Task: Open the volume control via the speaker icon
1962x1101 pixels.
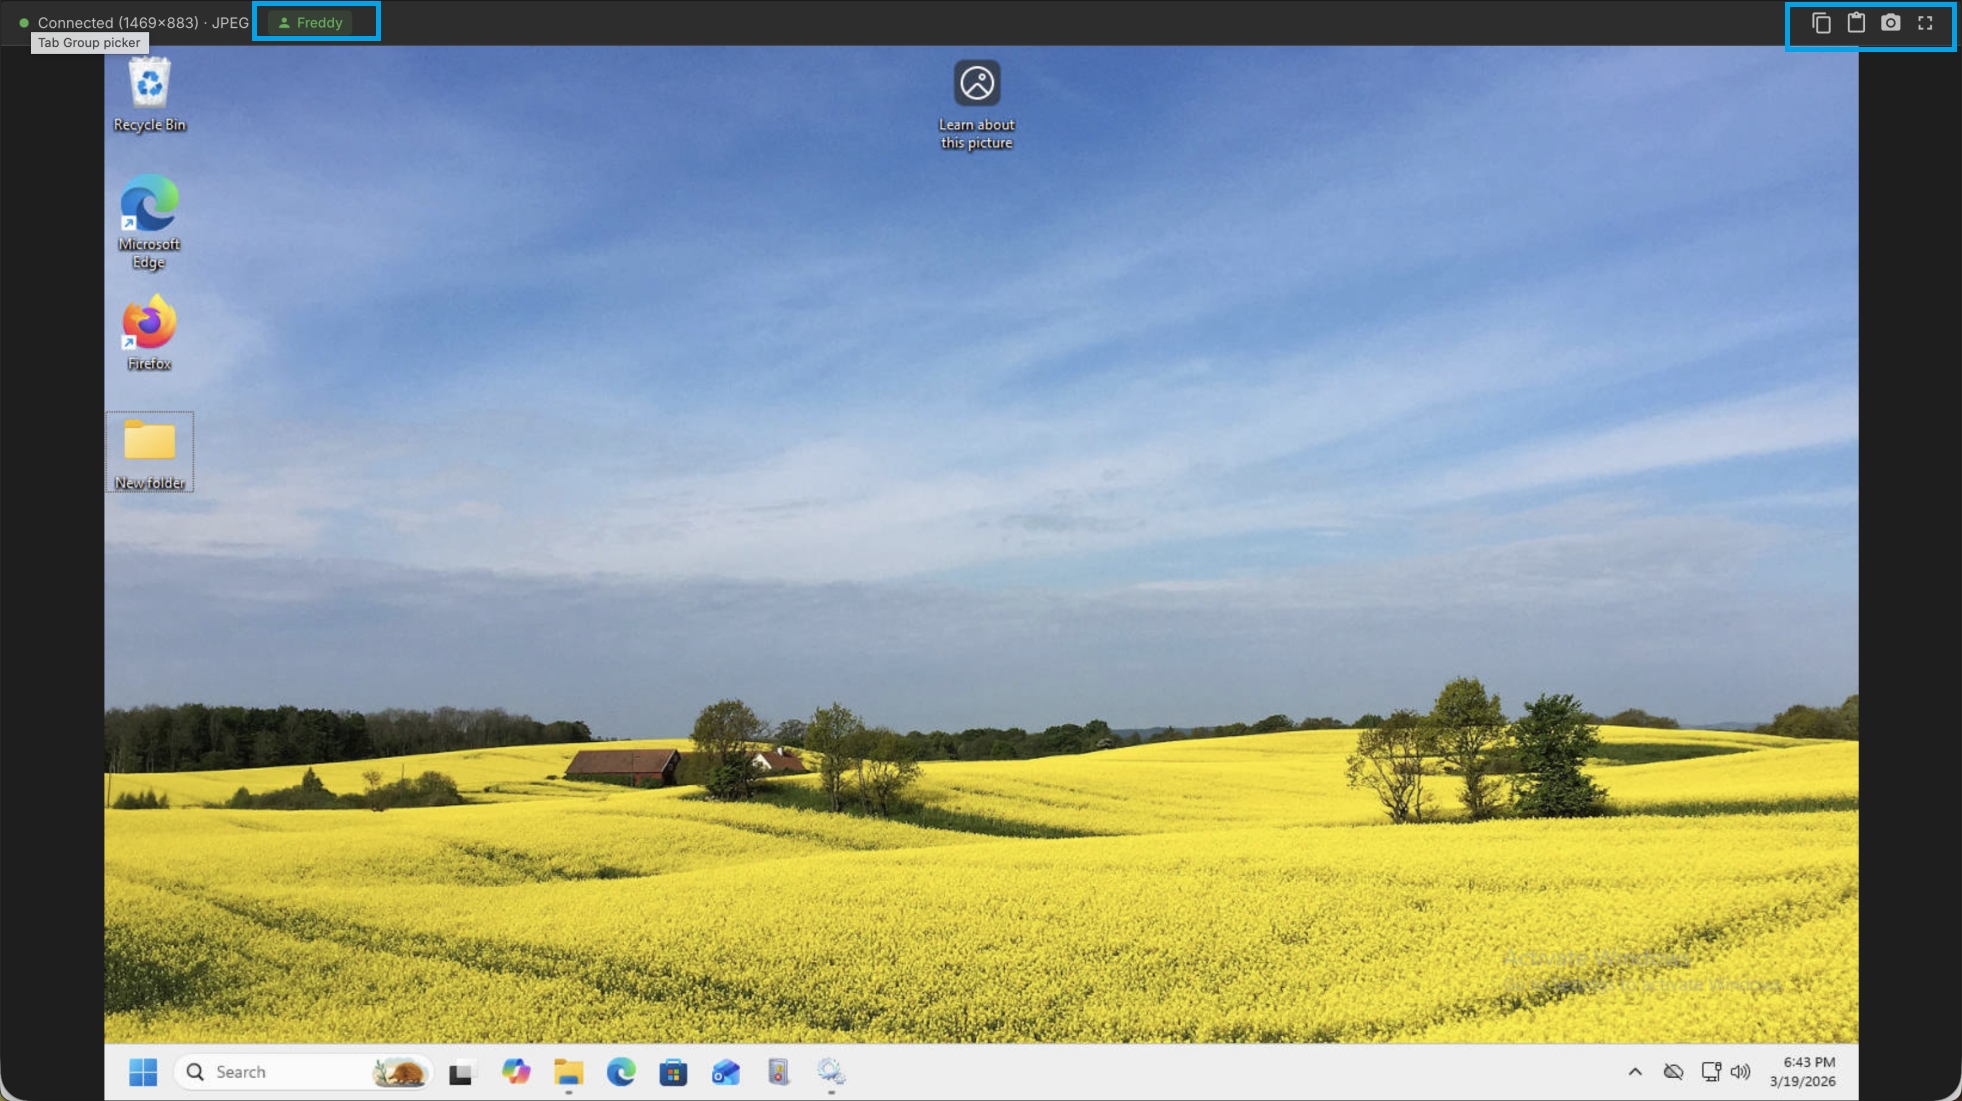Action: click(1741, 1071)
